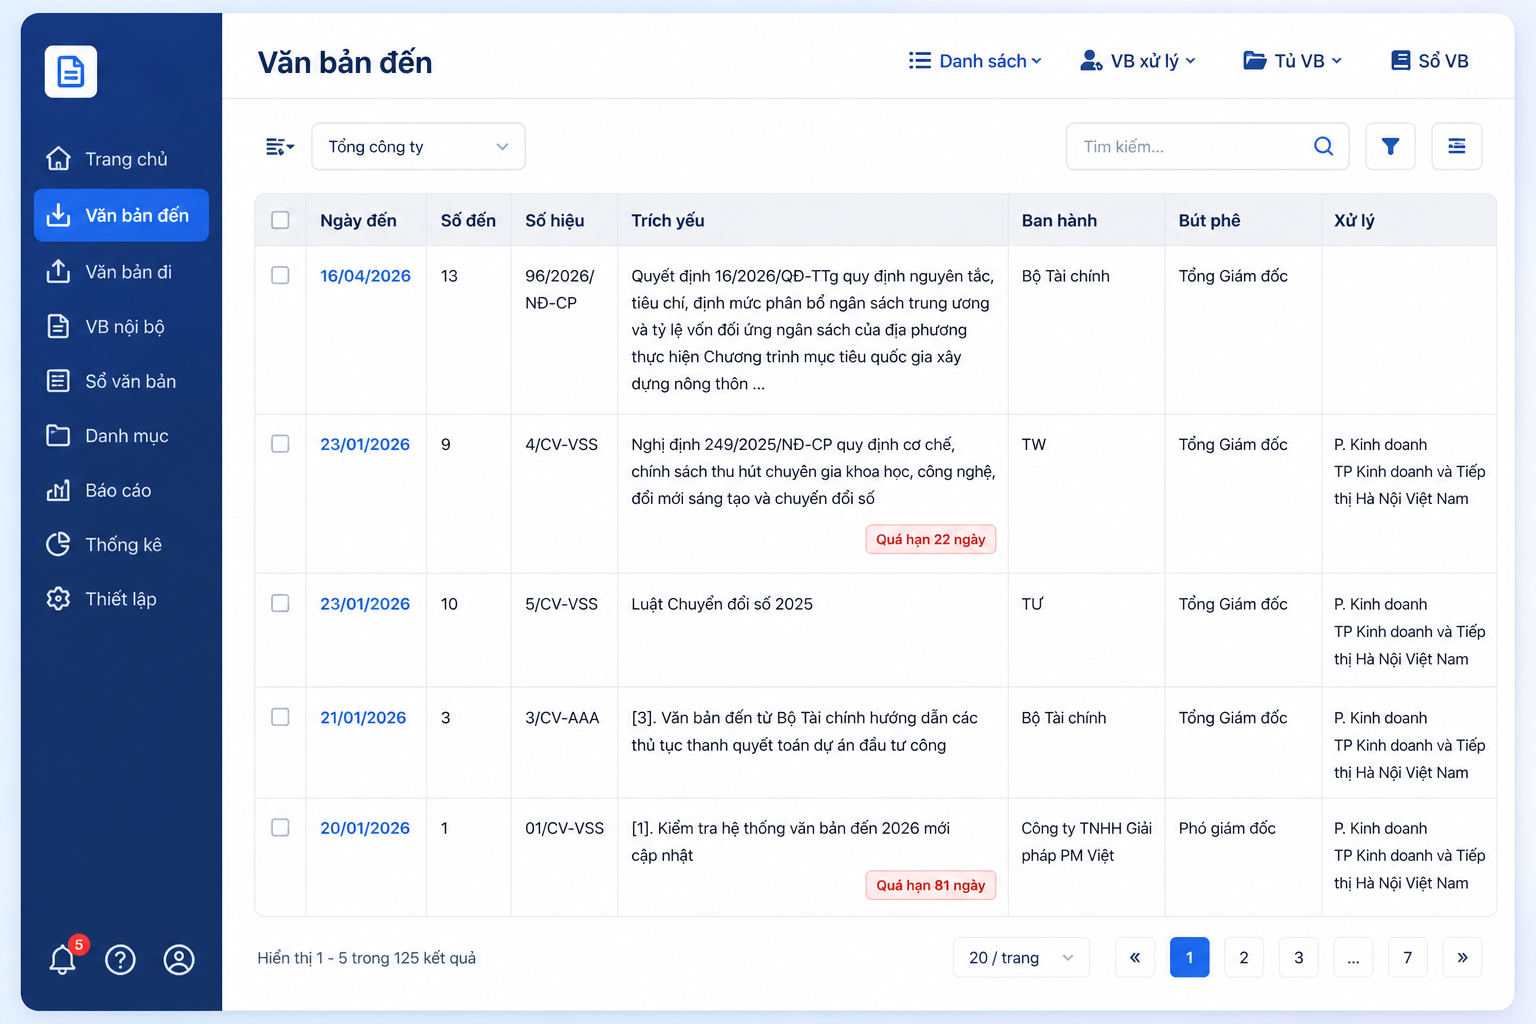Expand the VB xử lý menu chevron

(x=1190, y=61)
